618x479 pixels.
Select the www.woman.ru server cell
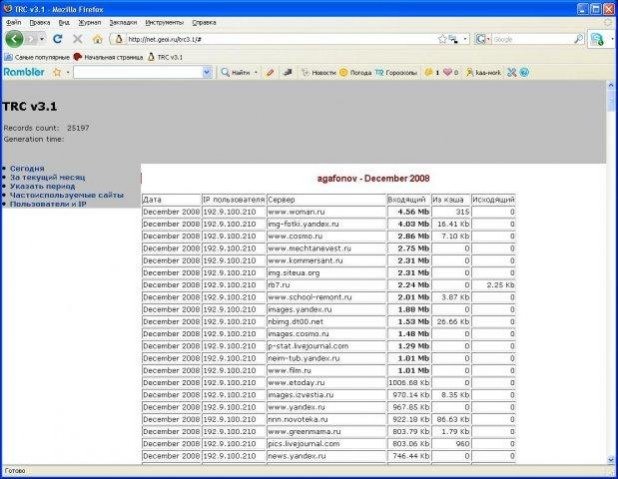pyautogui.click(x=326, y=212)
